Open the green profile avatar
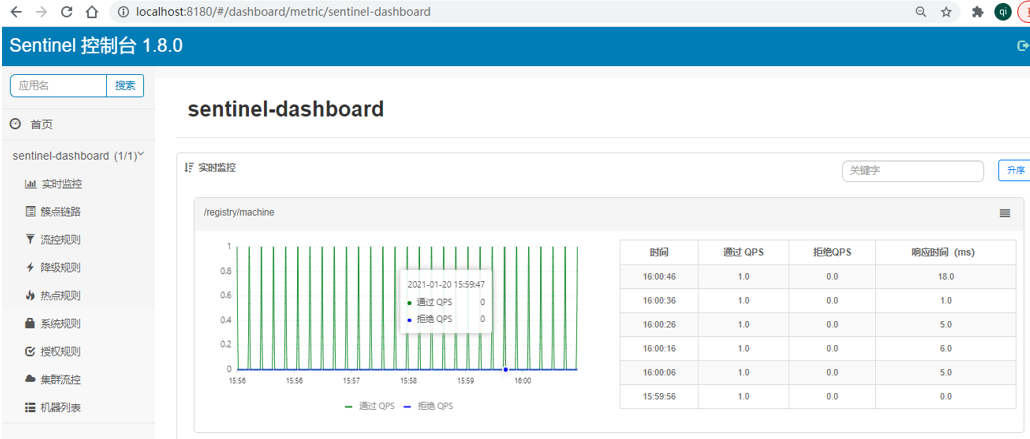 point(1003,12)
